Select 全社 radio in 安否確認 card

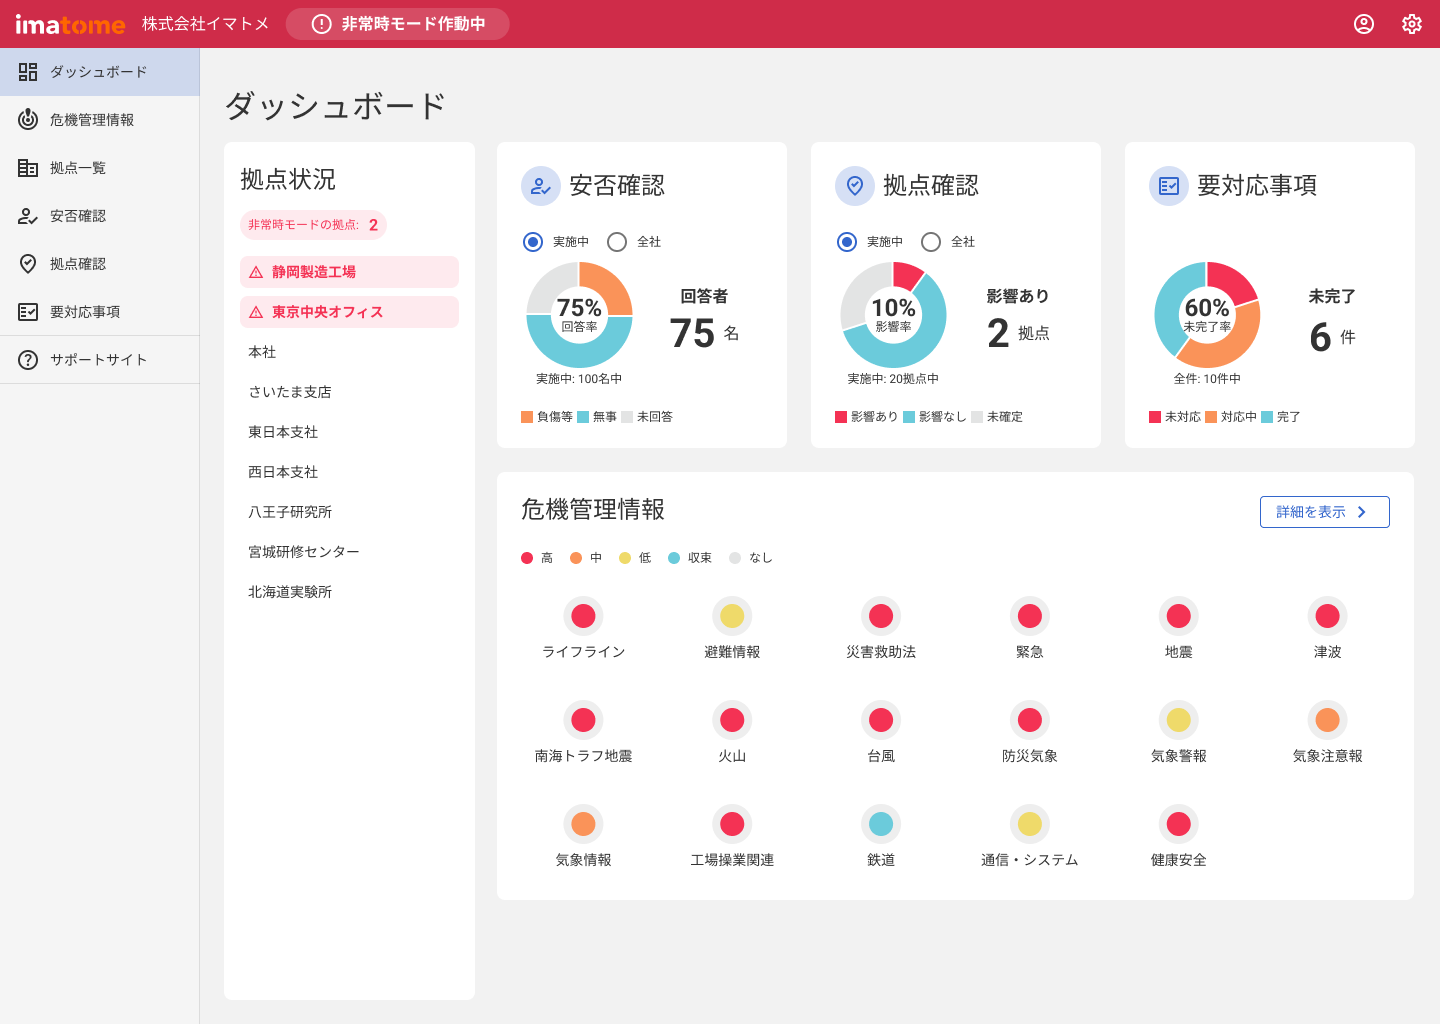(617, 242)
